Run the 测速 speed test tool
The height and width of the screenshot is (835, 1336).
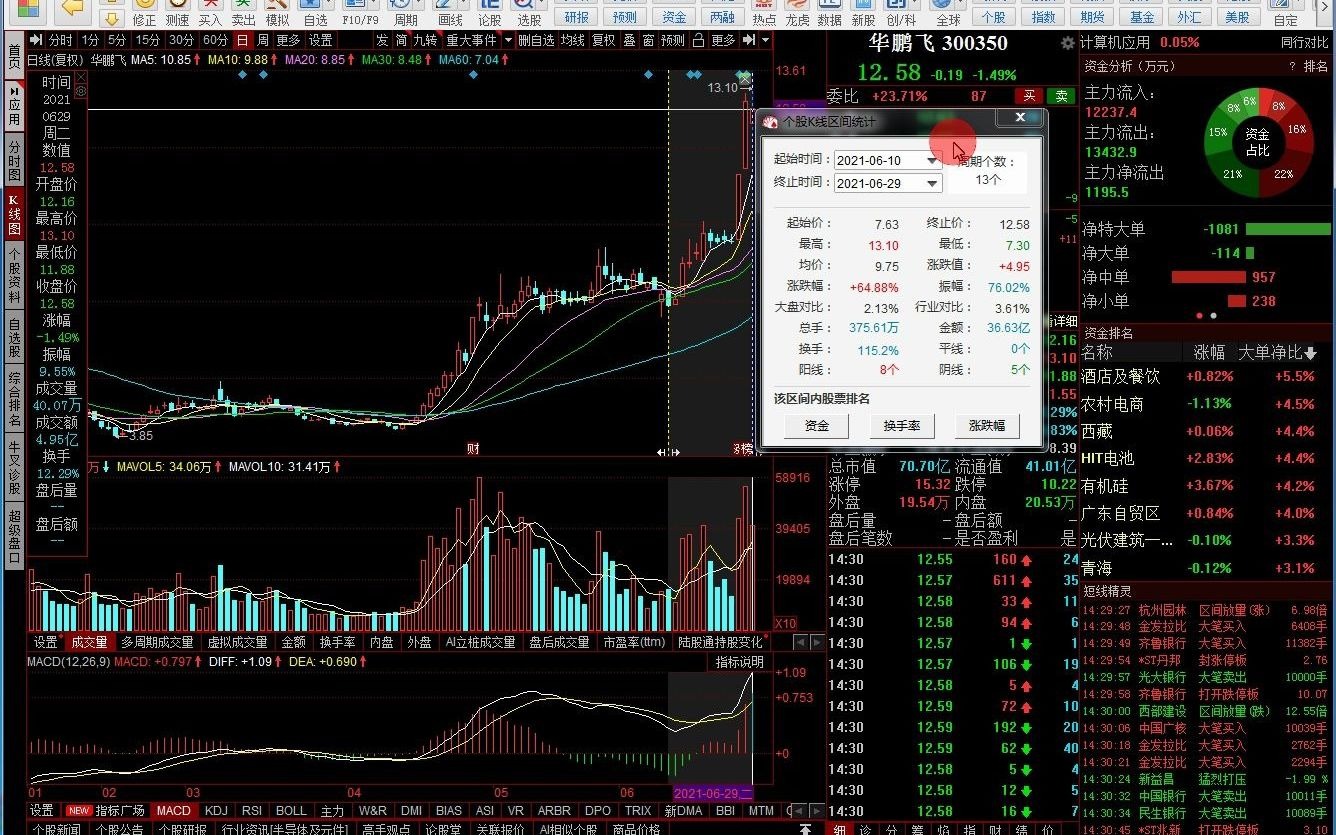pos(177,12)
